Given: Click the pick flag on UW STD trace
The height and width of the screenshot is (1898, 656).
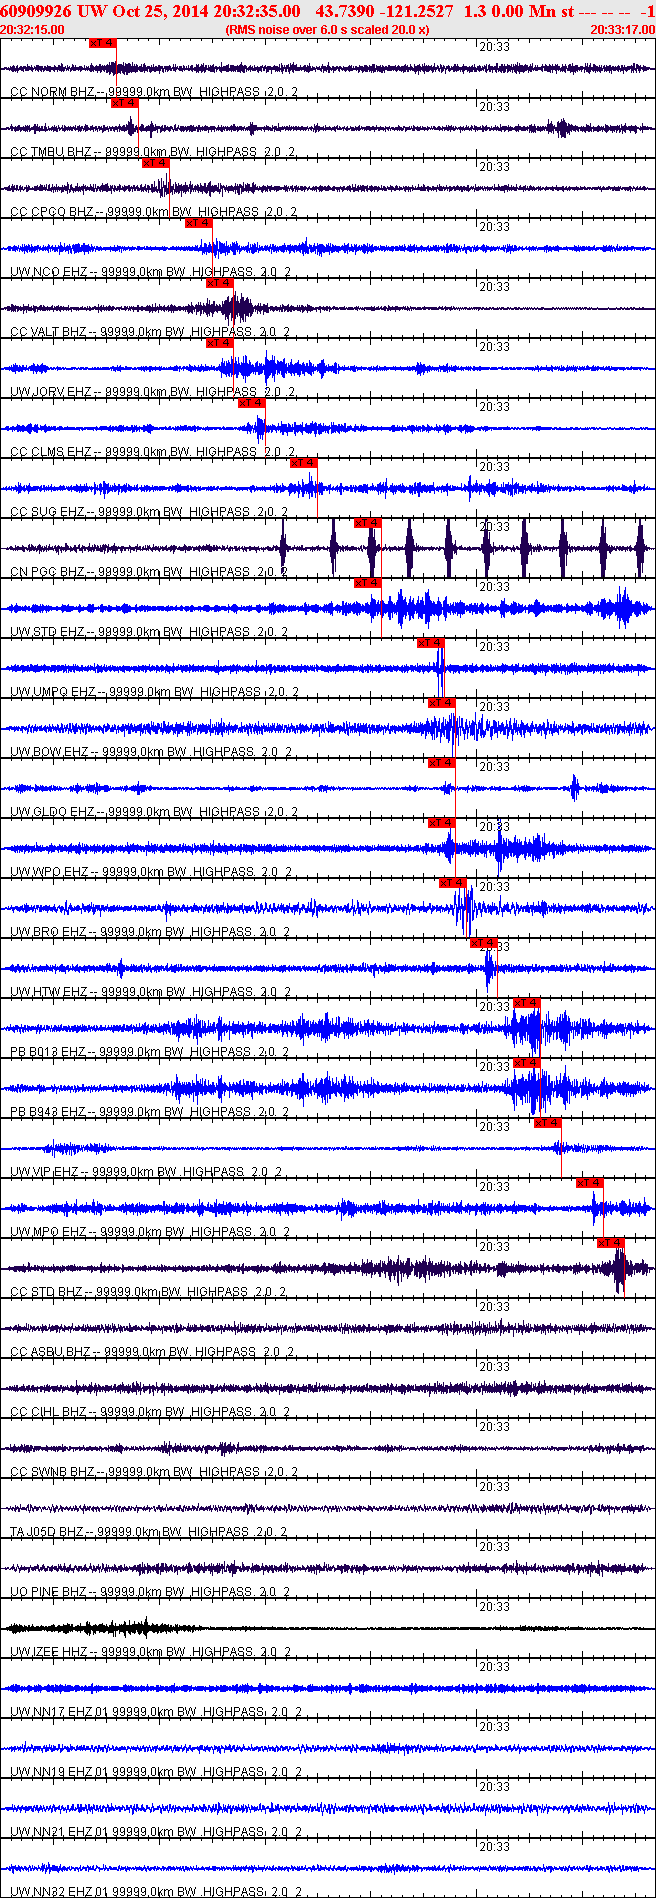Looking at the screenshot, I should pyautogui.click(x=368, y=583).
